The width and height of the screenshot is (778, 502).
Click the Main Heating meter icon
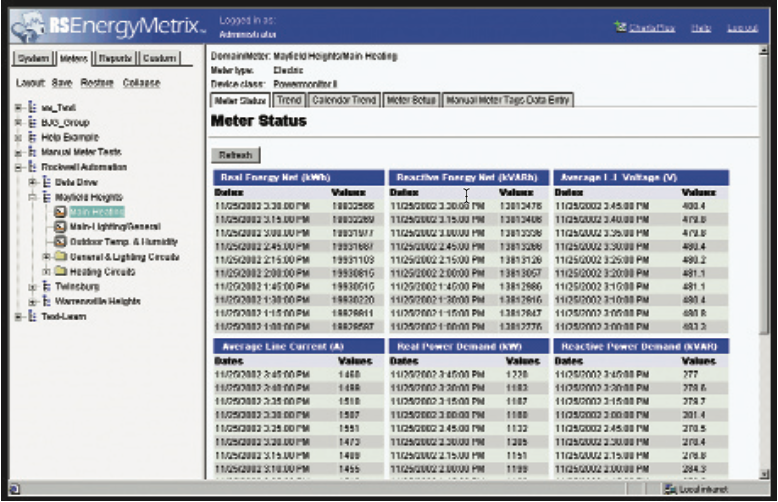(x=60, y=212)
